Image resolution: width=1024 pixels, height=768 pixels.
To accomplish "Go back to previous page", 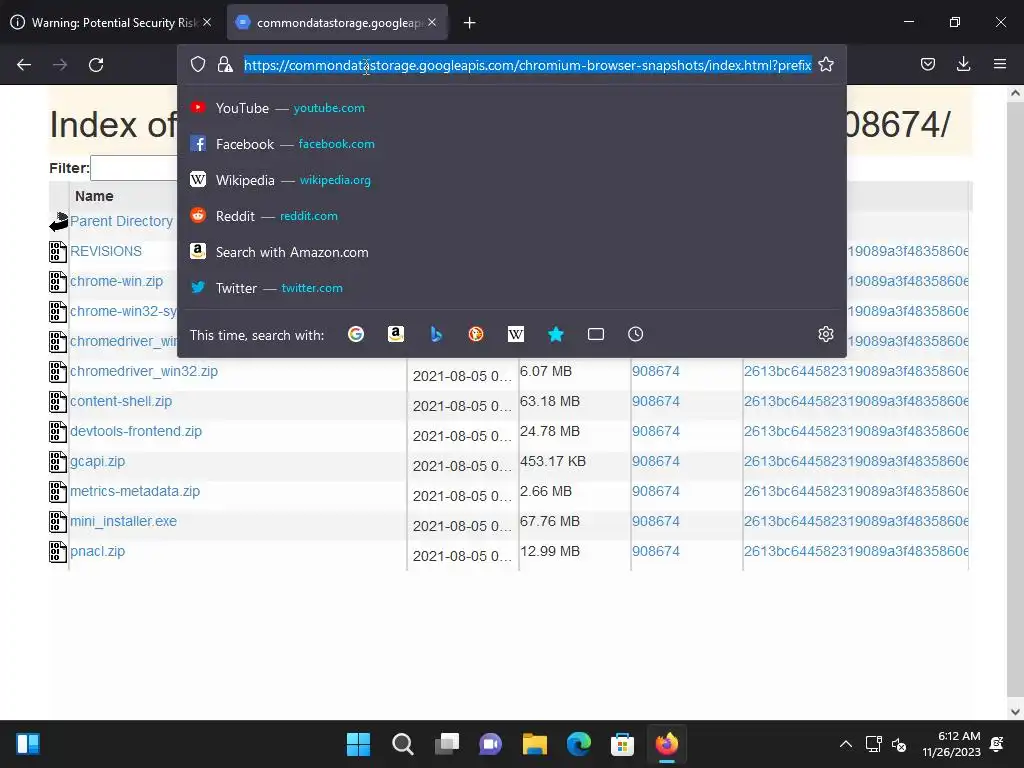I will [24, 65].
